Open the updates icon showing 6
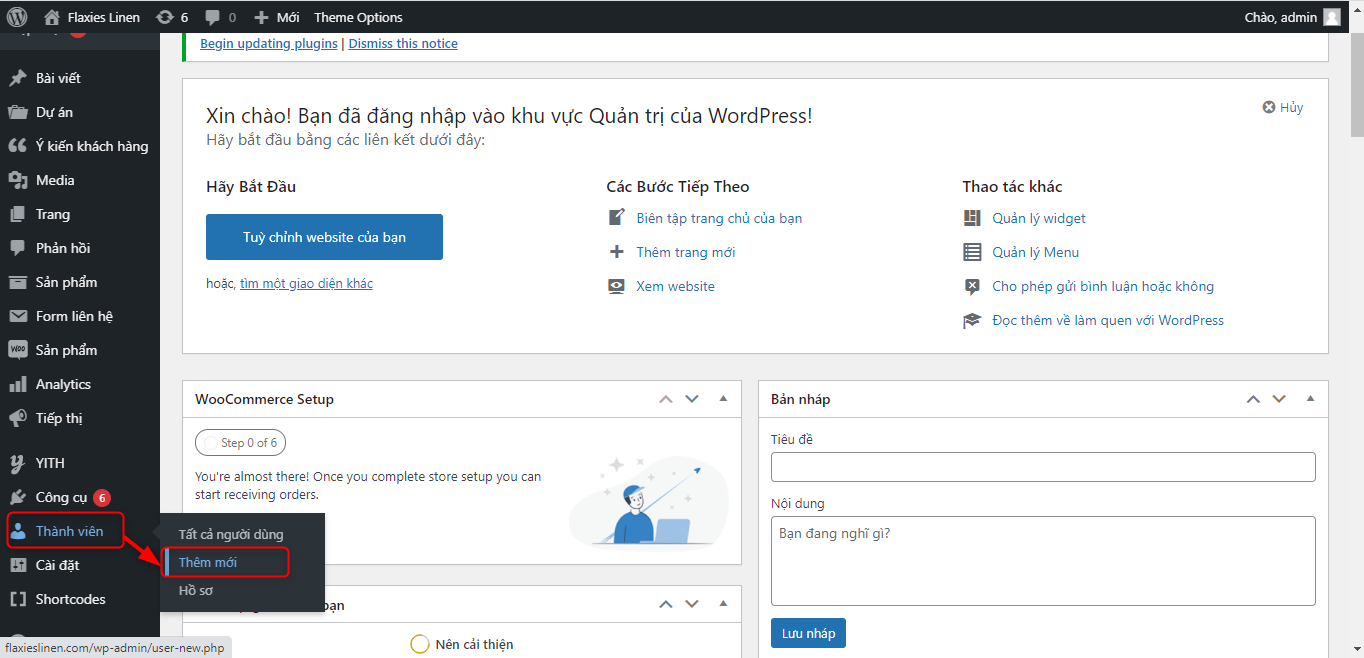The width and height of the screenshot is (1364, 658). click(x=172, y=17)
